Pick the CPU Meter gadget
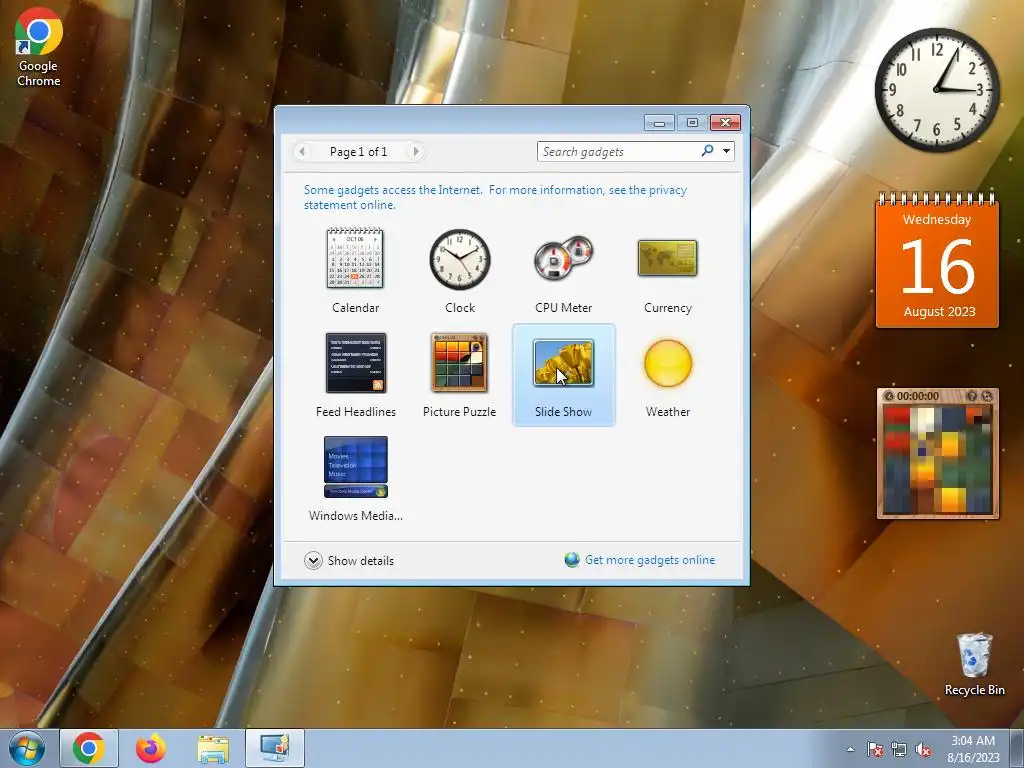This screenshot has height=768, width=1024. coord(563,259)
